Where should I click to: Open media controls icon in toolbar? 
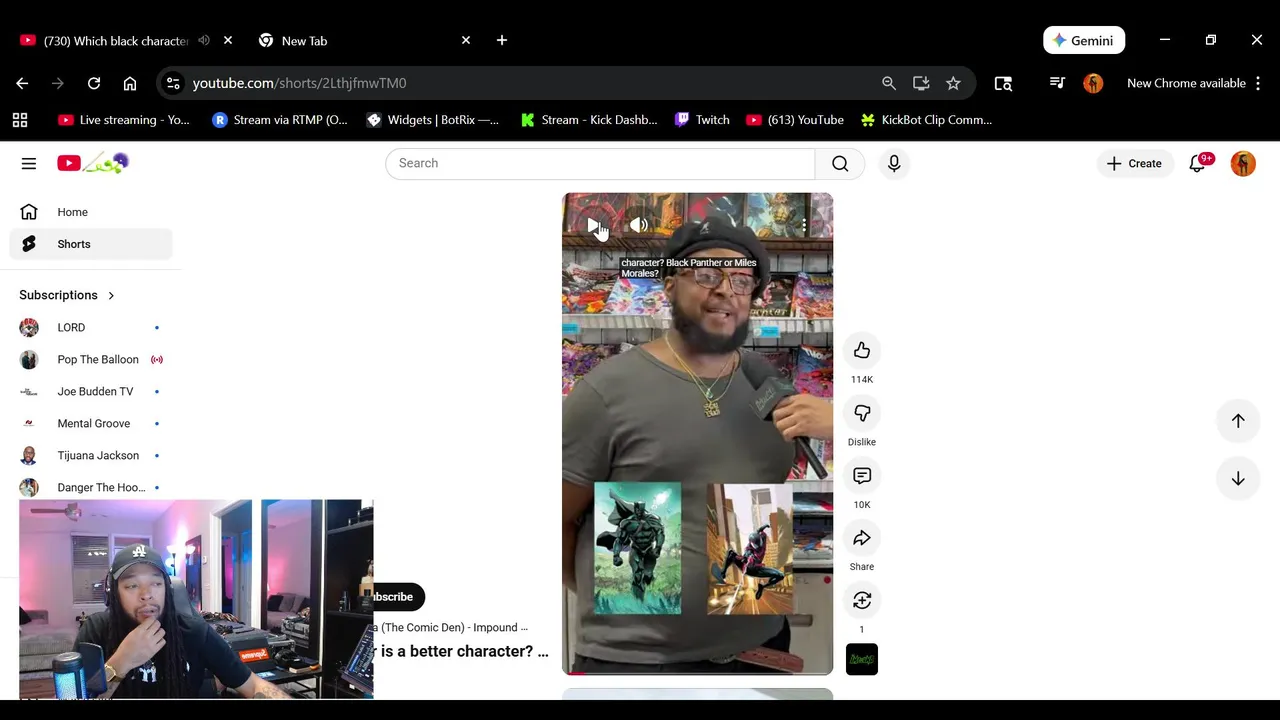click(x=1057, y=83)
